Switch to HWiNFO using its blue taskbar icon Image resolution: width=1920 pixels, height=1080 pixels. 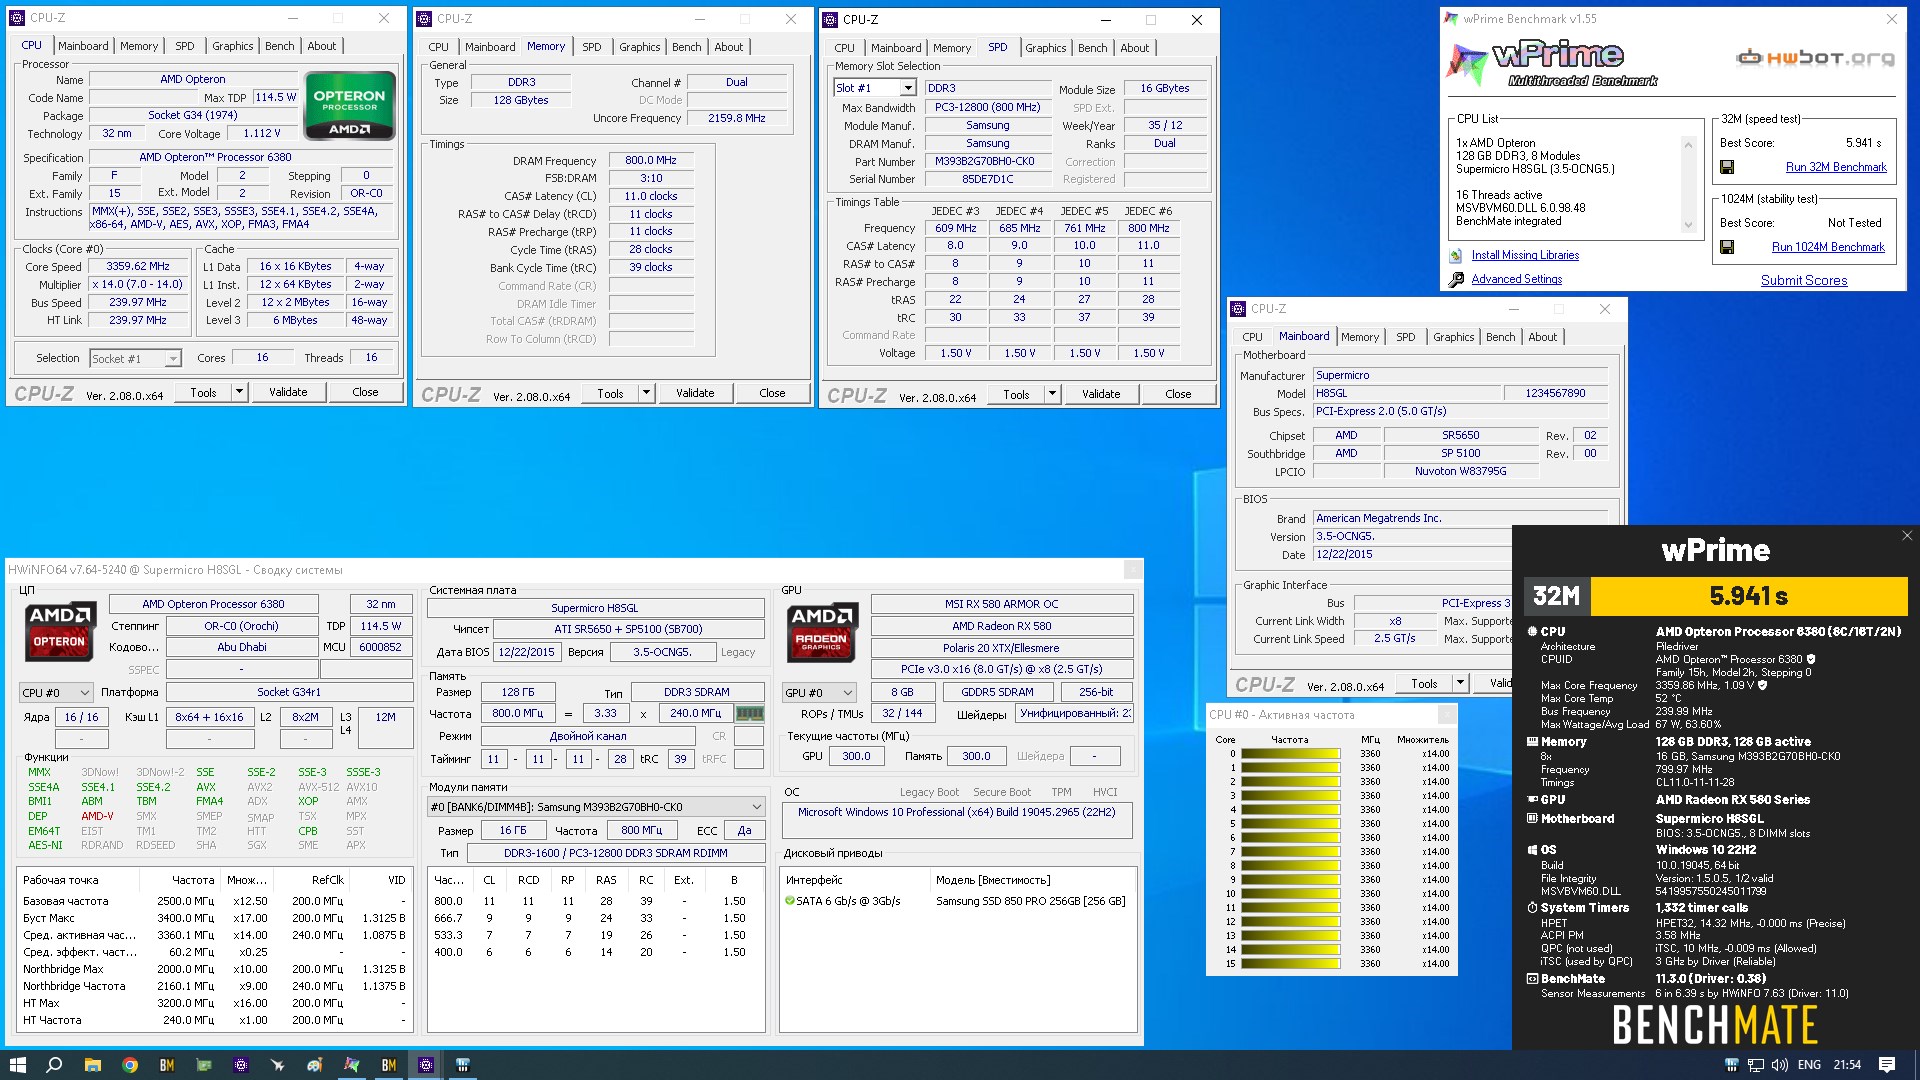pos(463,1065)
